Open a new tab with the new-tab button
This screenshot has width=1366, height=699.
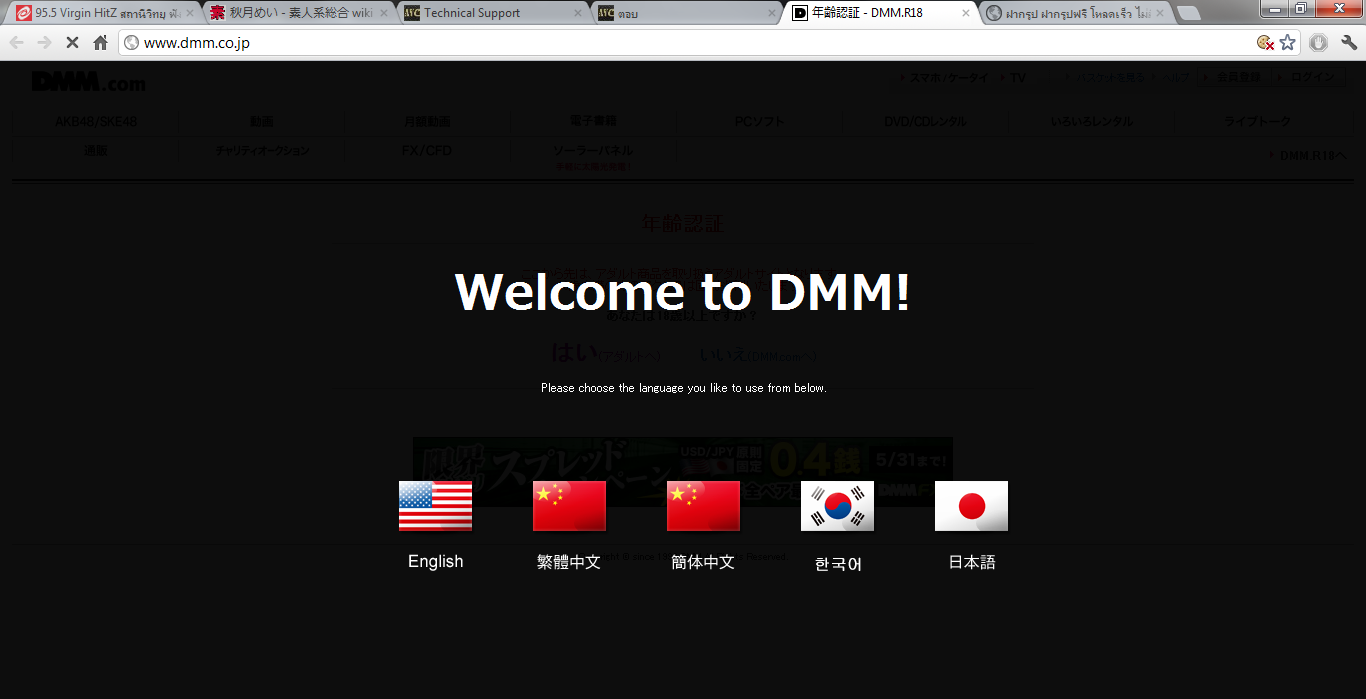point(1188,13)
